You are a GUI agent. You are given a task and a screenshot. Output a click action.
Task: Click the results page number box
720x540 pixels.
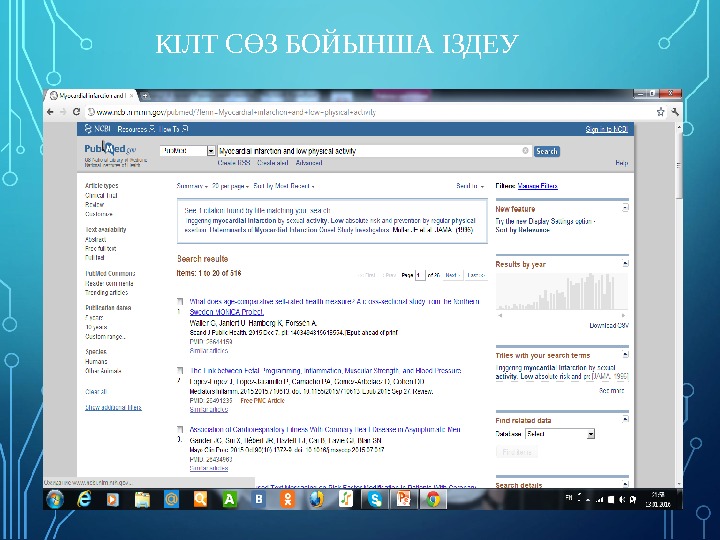point(420,275)
